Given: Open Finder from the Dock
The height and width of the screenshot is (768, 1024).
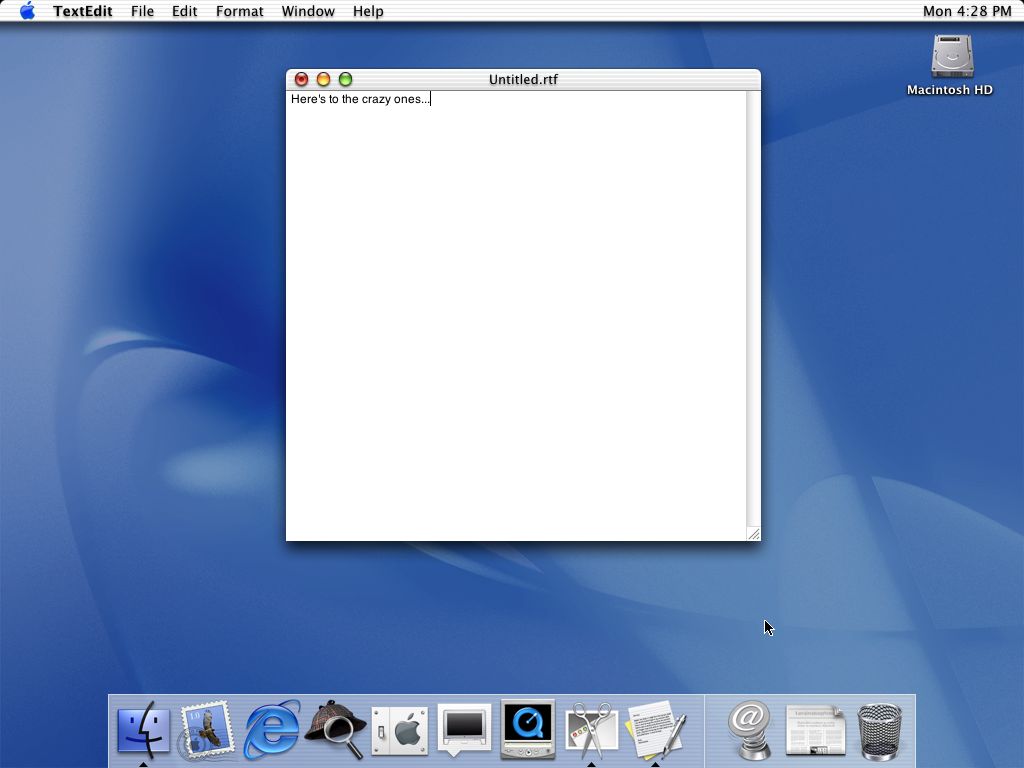Looking at the screenshot, I should coord(143,730).
